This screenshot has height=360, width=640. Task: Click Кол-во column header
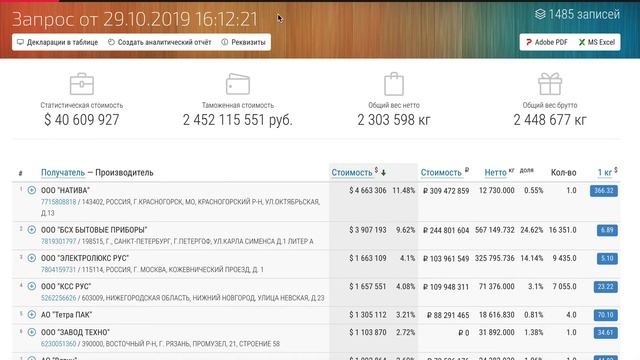[563, 173]
